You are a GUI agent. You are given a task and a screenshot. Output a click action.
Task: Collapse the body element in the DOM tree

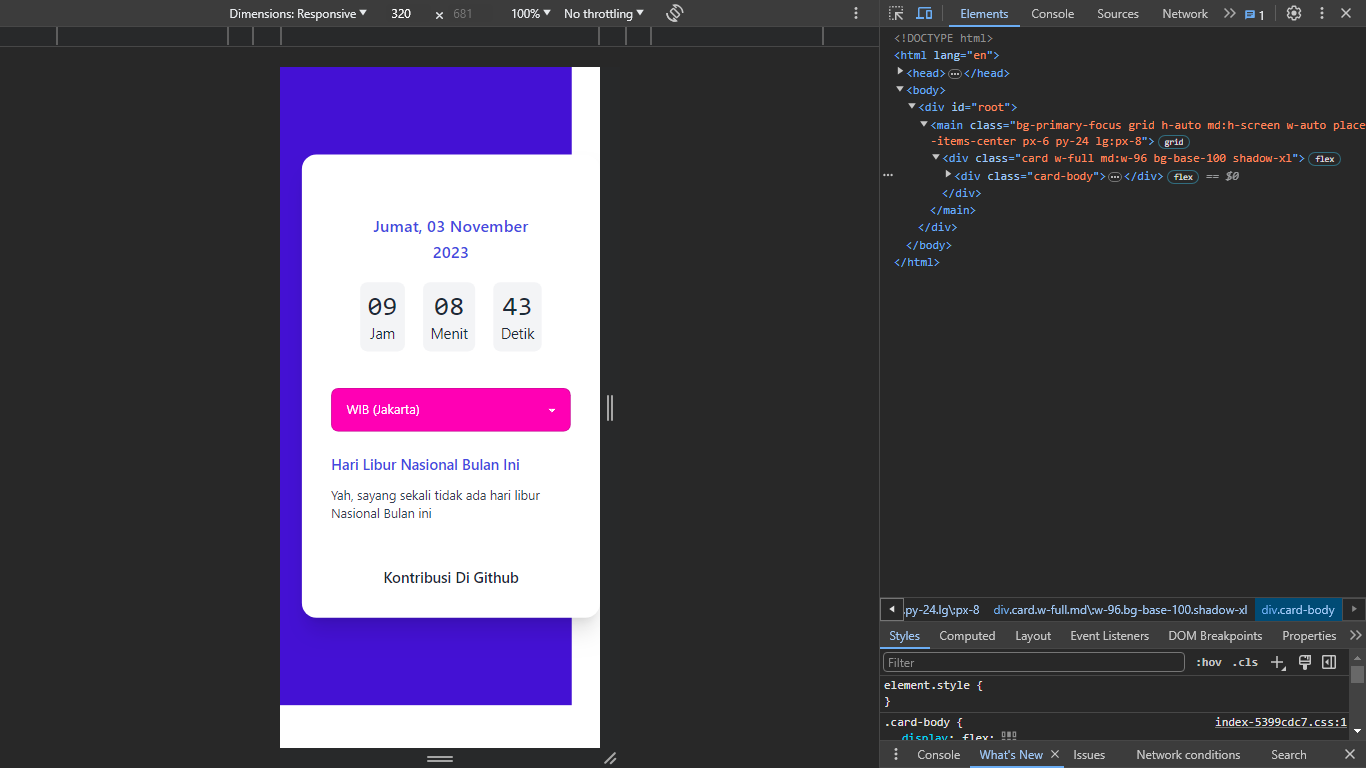(900, 89)
